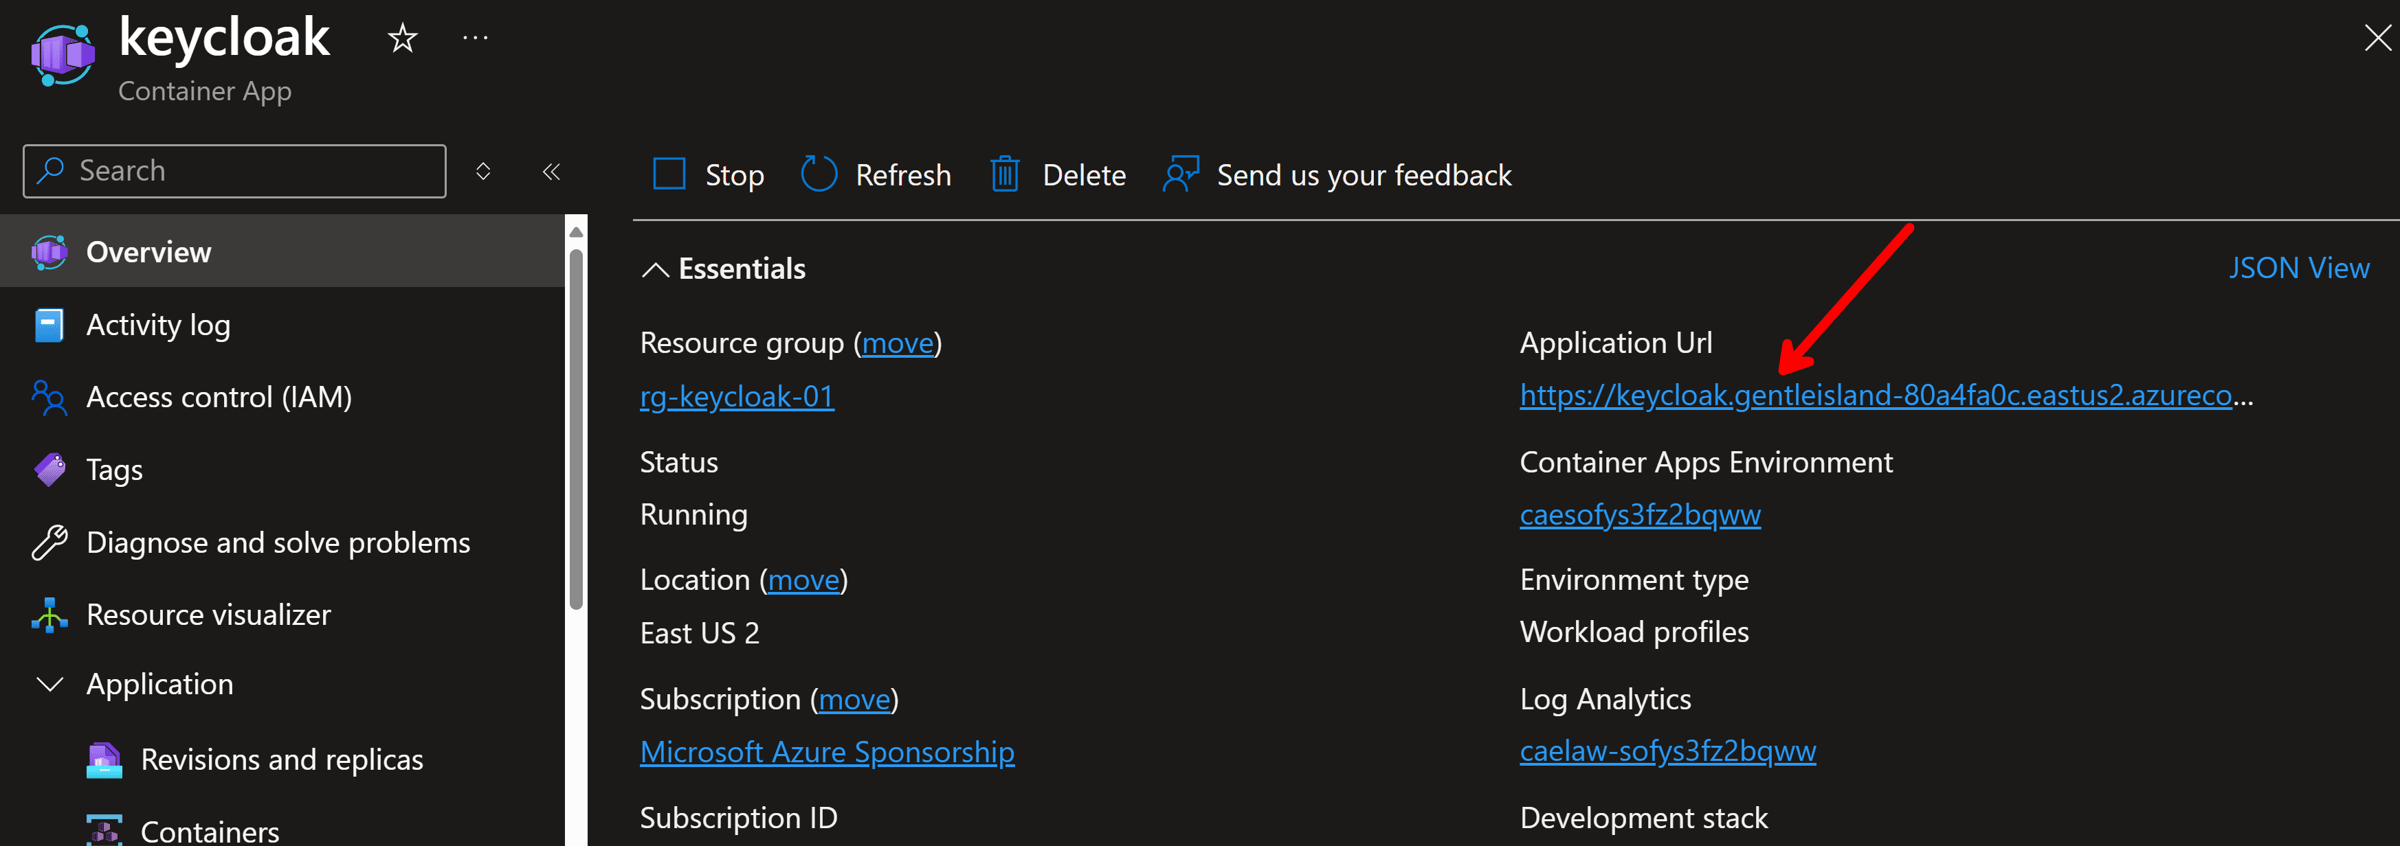This screenshot has height=846, width=2400.
Task: Toggle expand all with the up-down arrows
Action: [483, 171]
